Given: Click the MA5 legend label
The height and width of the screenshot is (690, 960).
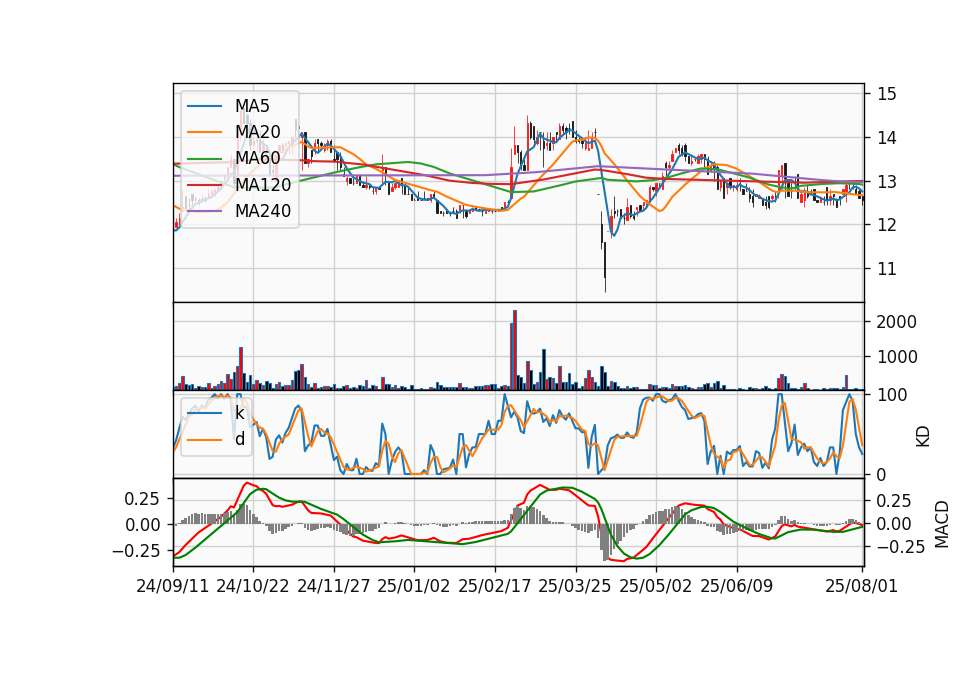Looking at the screenshot, I should click(252, 106).
